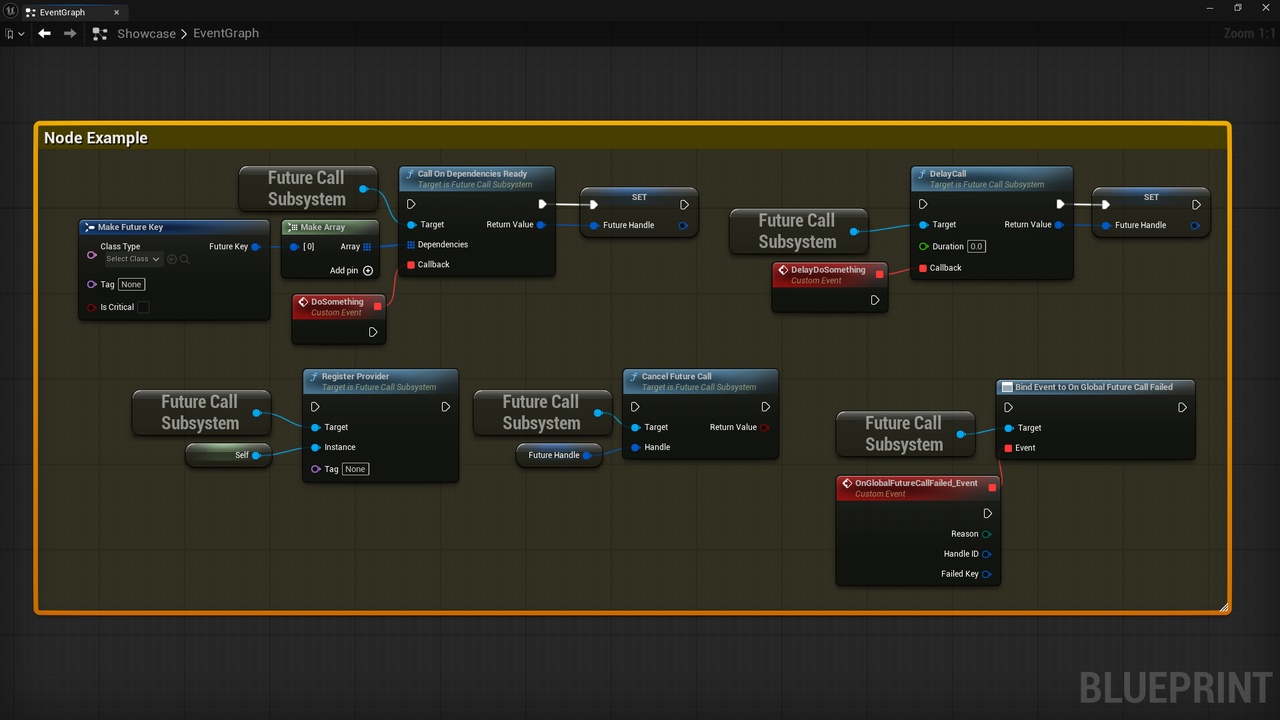Select the DelayCall node header
The width and height of the screenshot is (1280, 720).
(991, 178)
